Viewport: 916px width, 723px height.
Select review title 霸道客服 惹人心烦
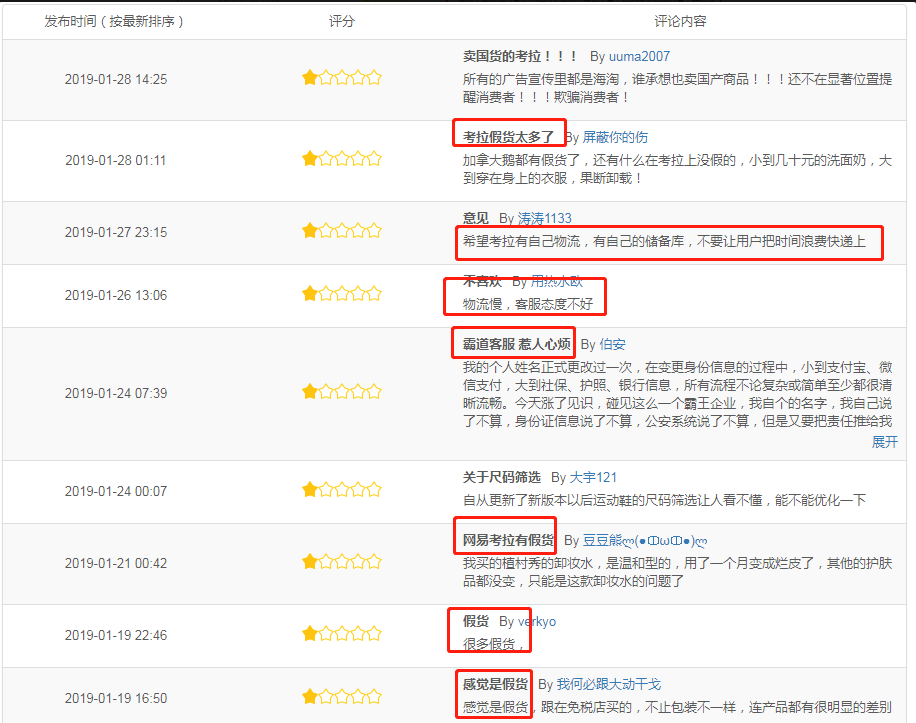(516, 345)
